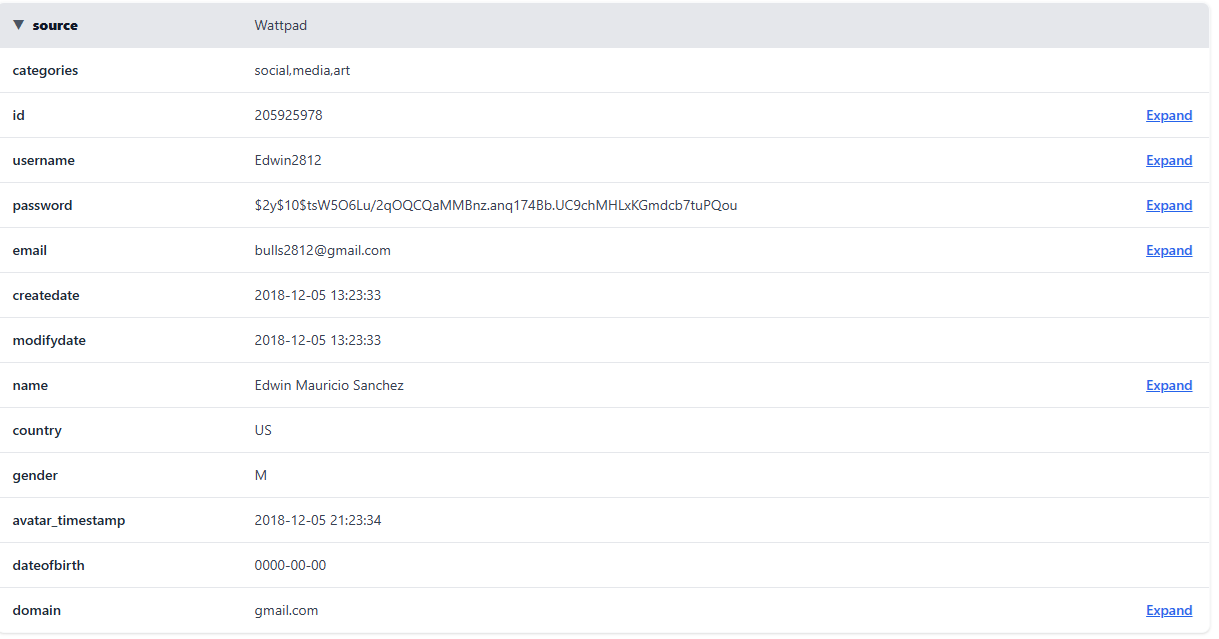Click the modifydate timestamp value

coord(318,340)
